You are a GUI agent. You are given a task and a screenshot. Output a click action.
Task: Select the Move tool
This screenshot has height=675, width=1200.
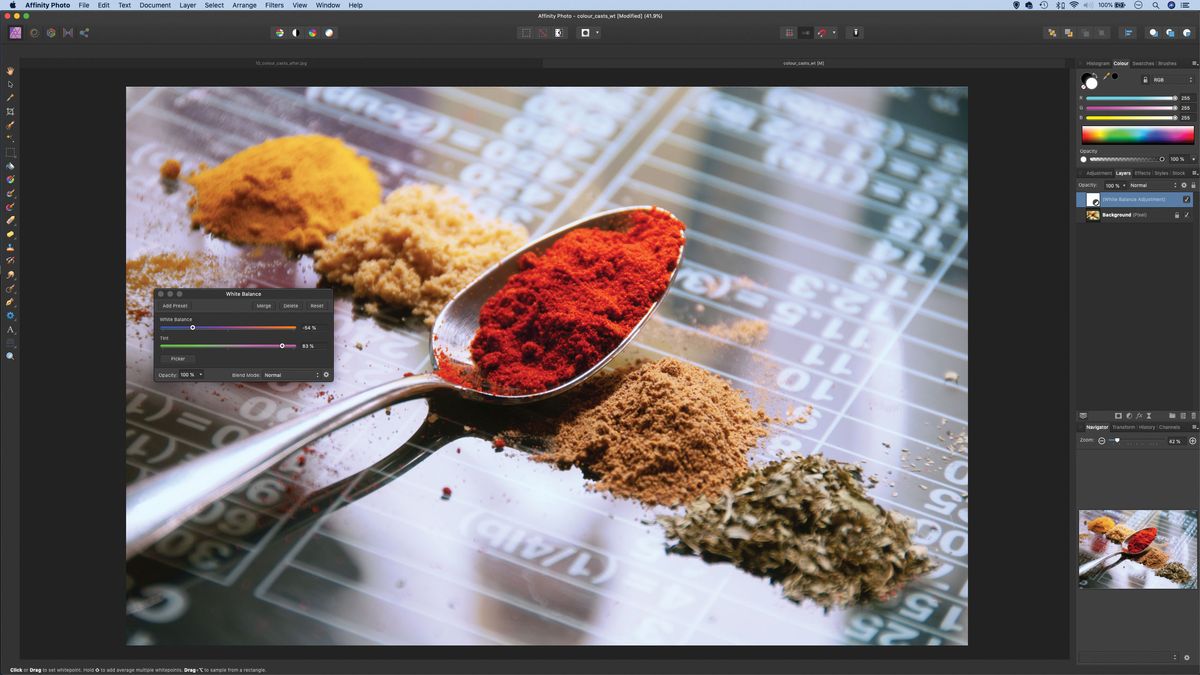point(10,84)
